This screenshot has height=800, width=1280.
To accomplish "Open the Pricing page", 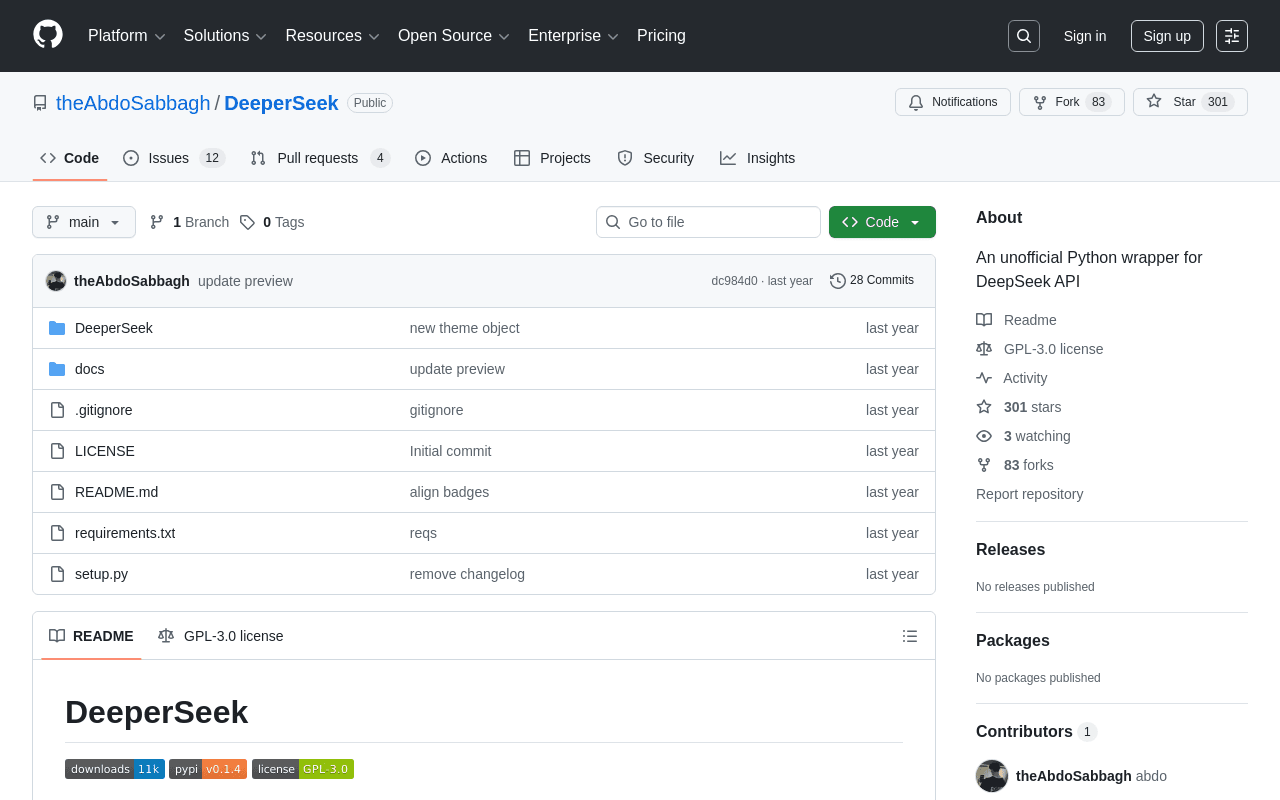I will 661,36.
